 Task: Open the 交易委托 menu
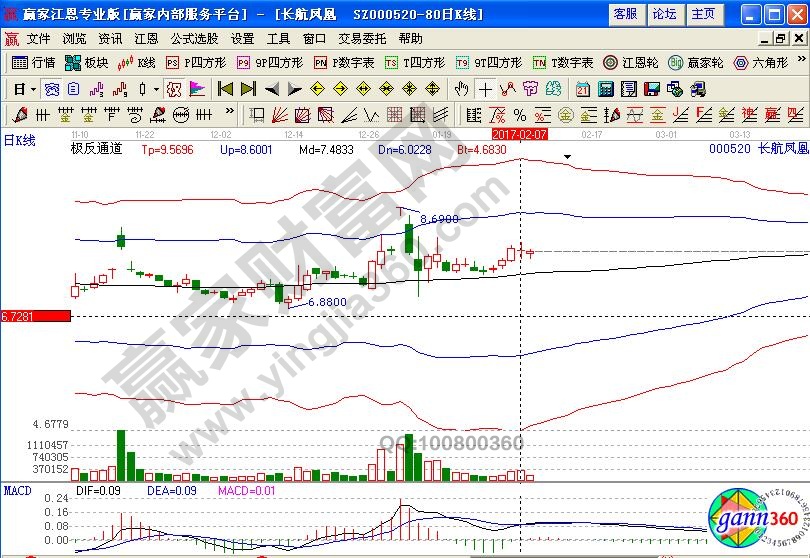click(x=362, y=39)
